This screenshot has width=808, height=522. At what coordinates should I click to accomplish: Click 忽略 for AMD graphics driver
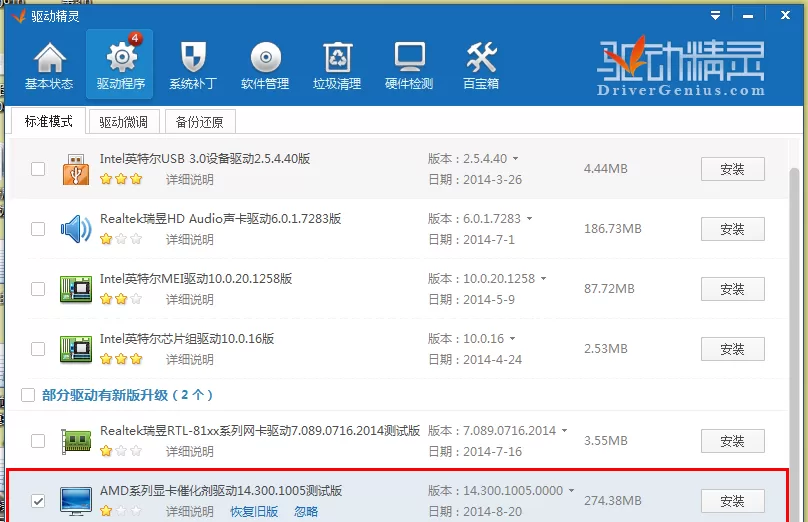click(x=306, y=512)
